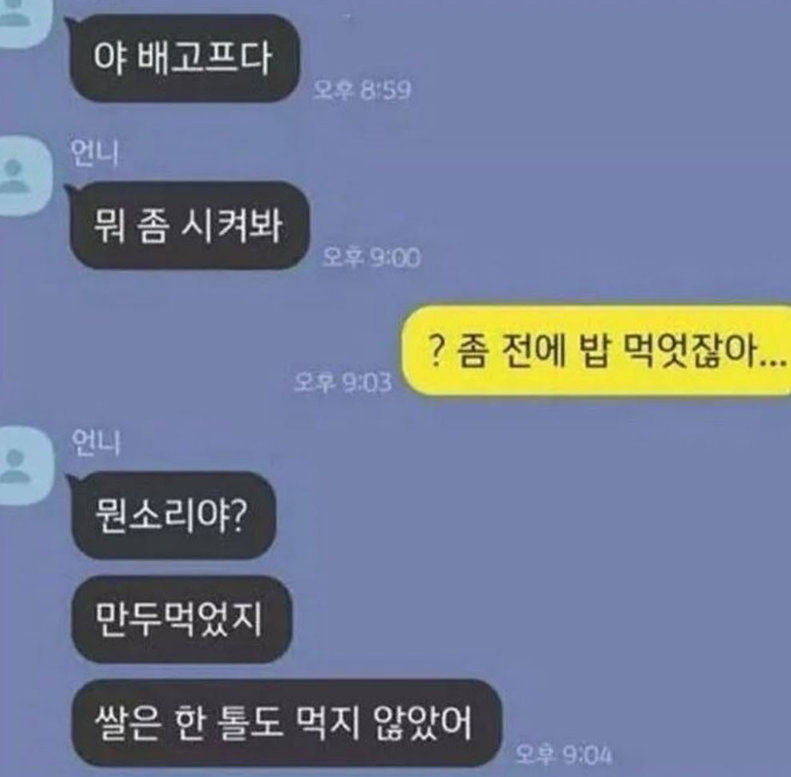Tap the yellow 좀 전에 밥 먹었잖아 bubble
The image size is (791, 777).
(597, 350)
